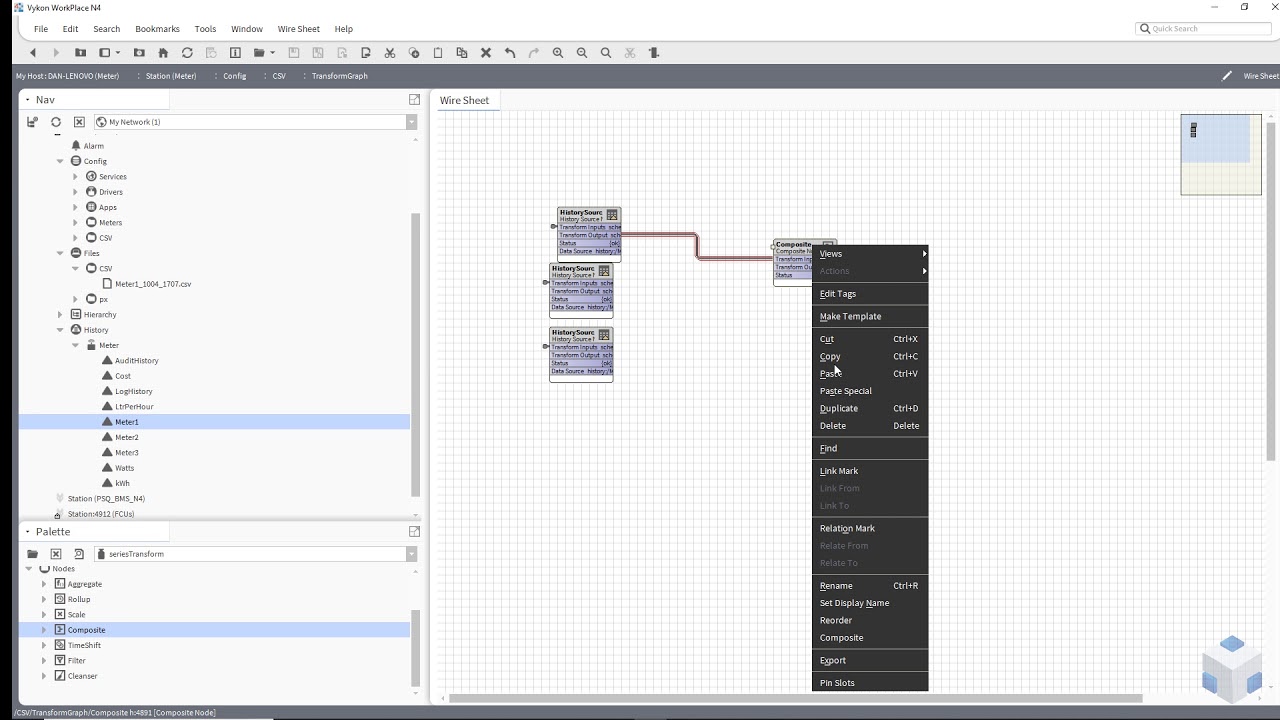Zoom out with the minus magnifier icon
The width and height of the screenshot is (1280, 720).
(582, 53)
